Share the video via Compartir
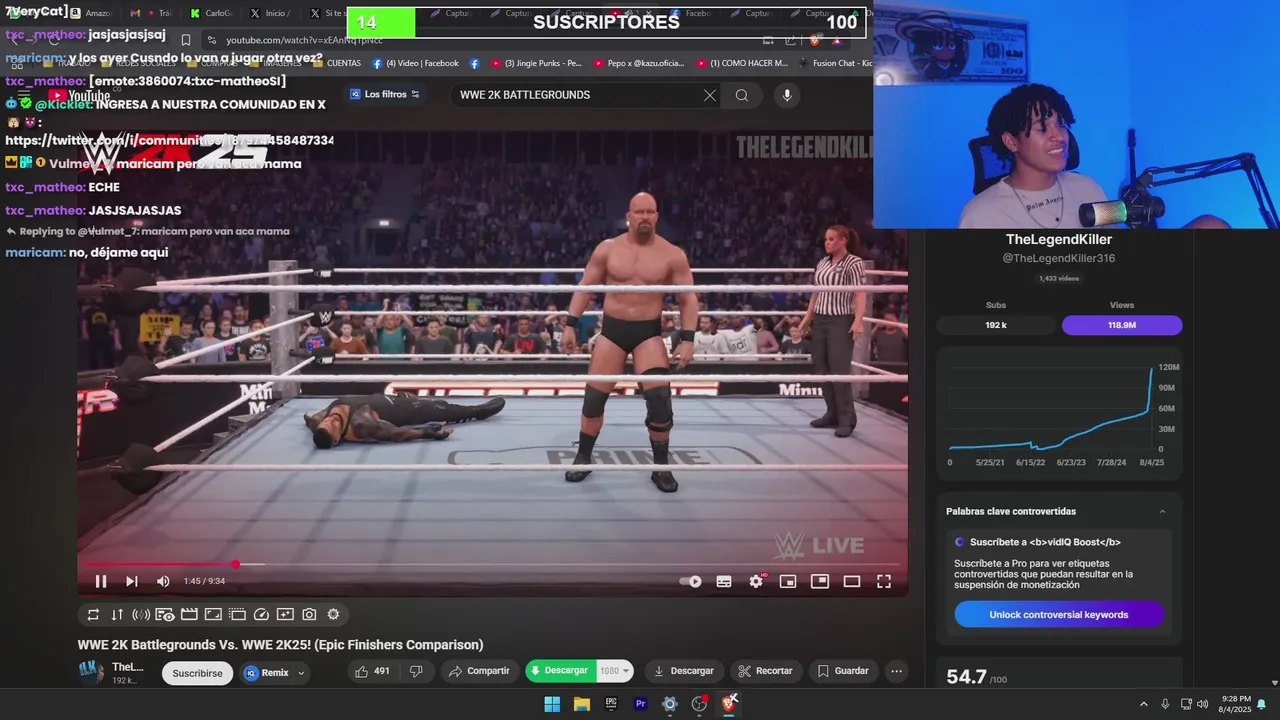1280x720 pixels. pos(479,671)
